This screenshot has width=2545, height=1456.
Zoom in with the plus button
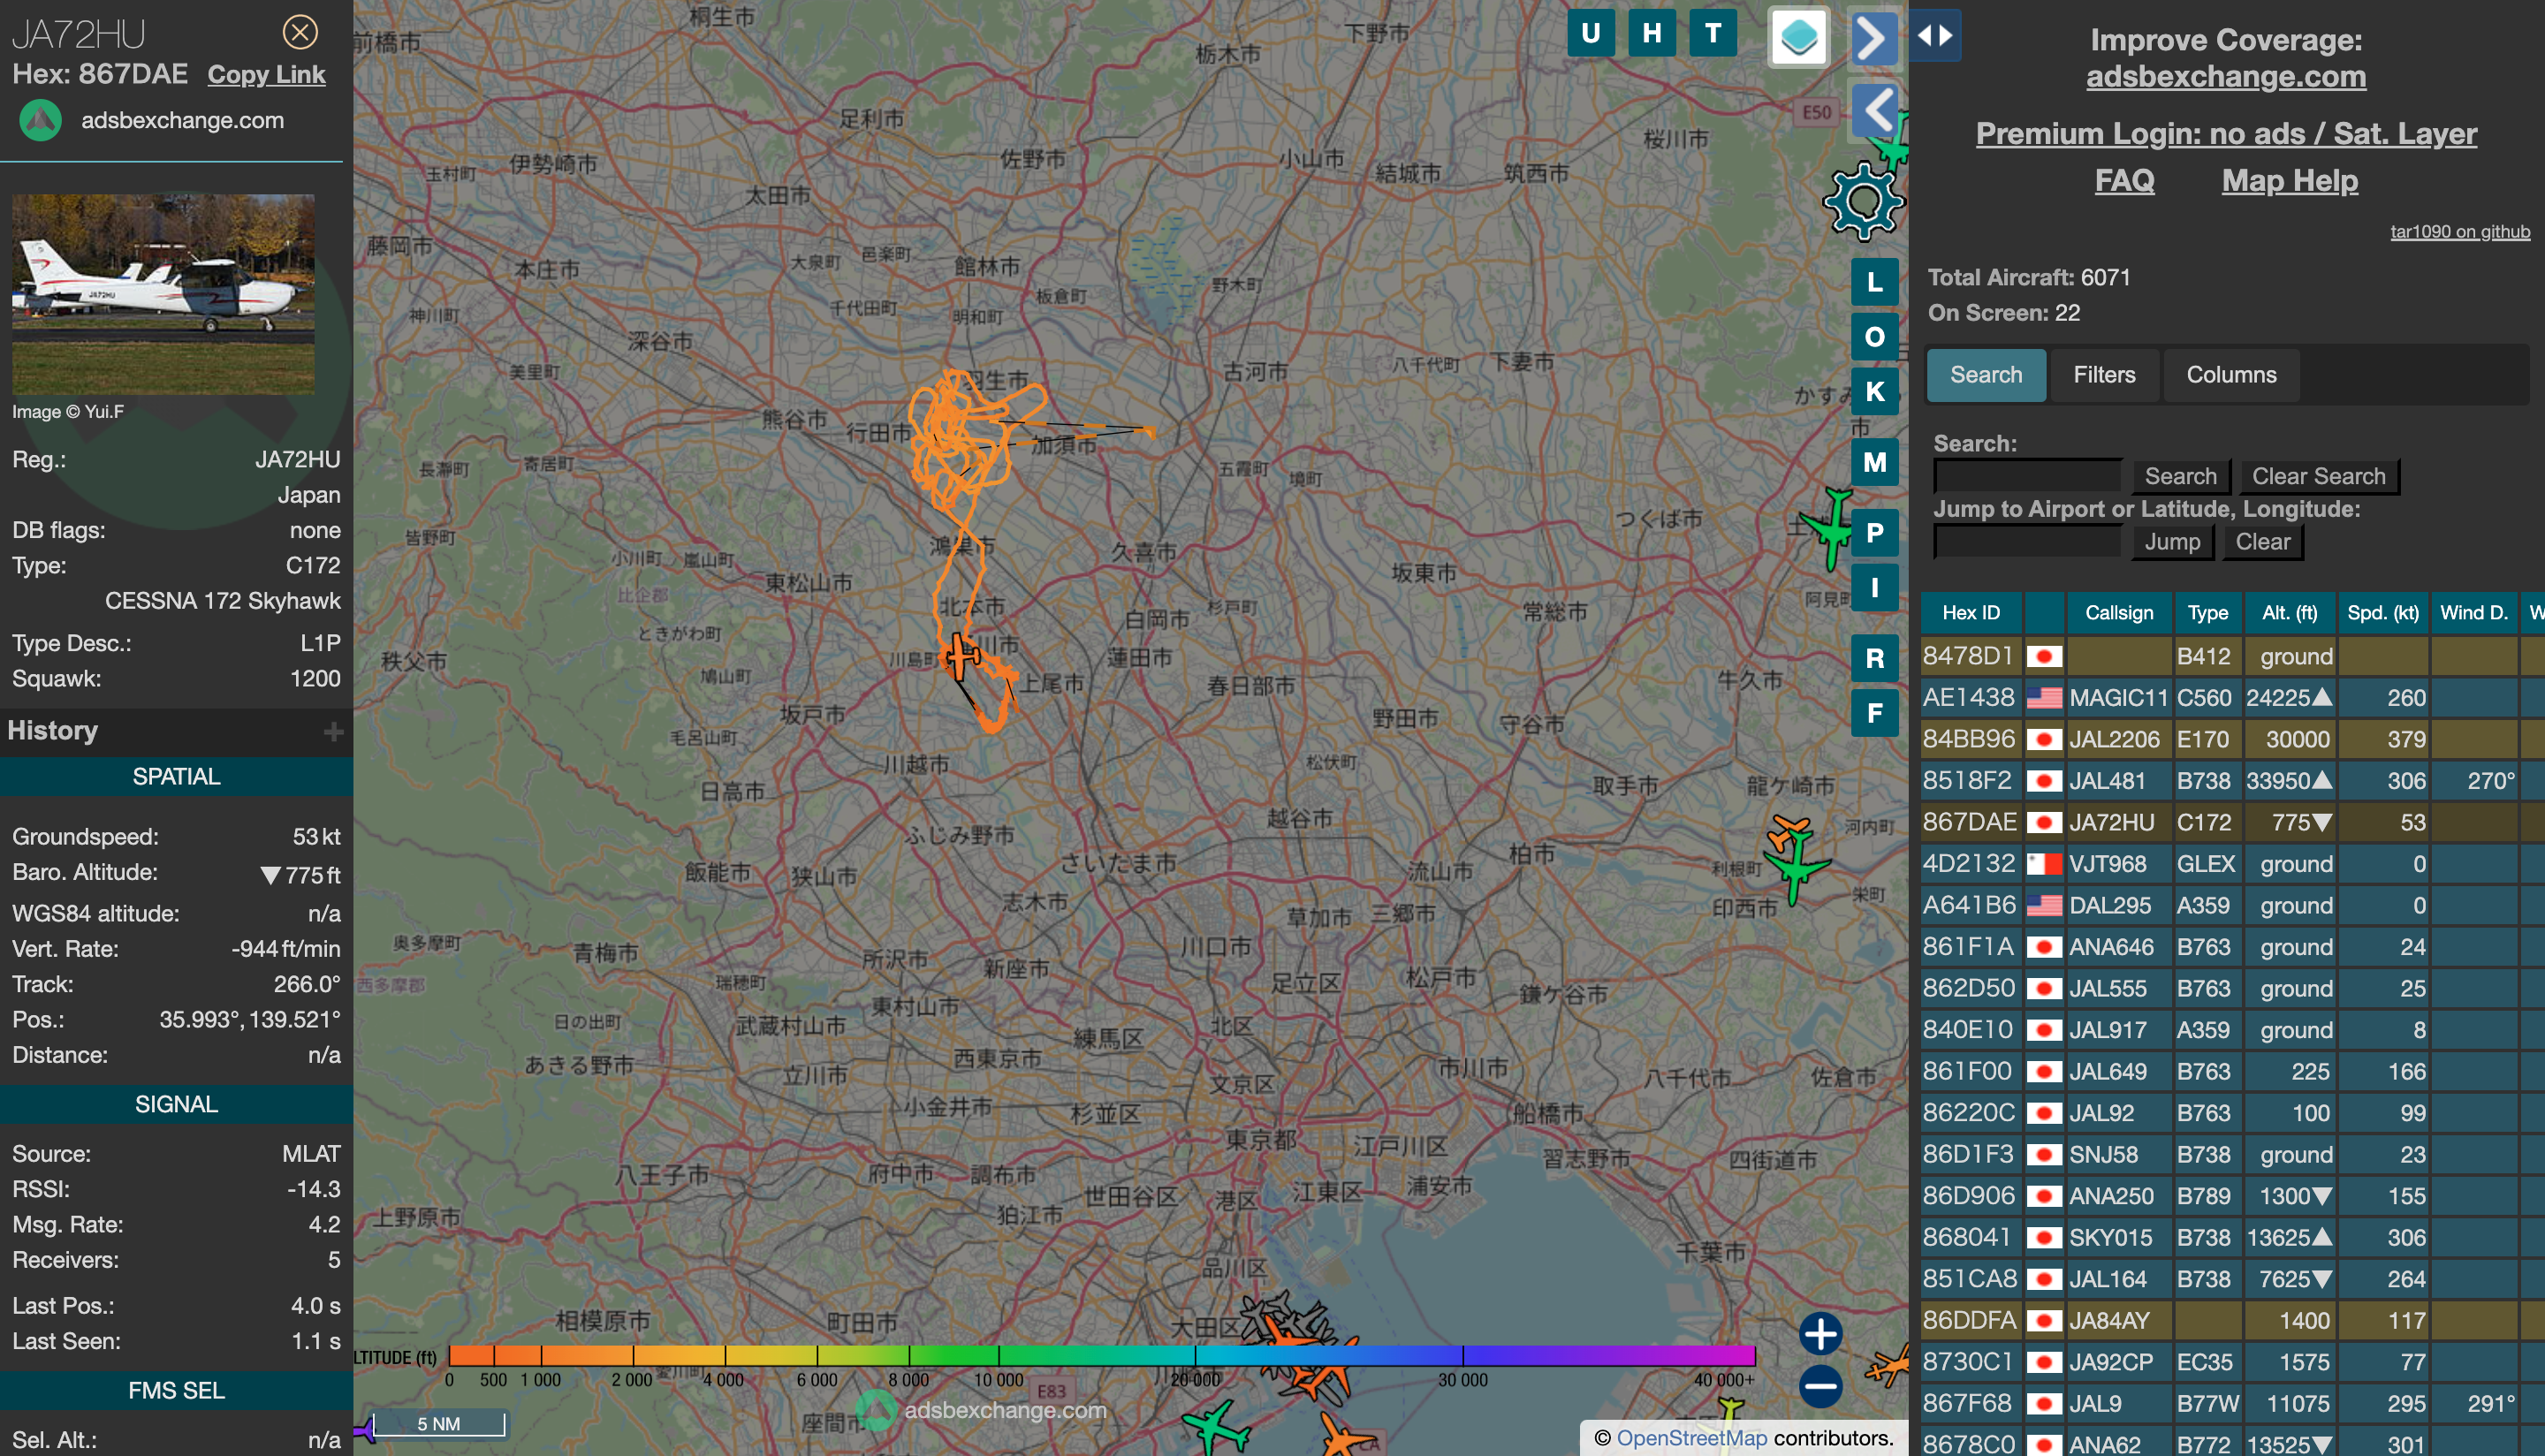click(1820, 1333)
